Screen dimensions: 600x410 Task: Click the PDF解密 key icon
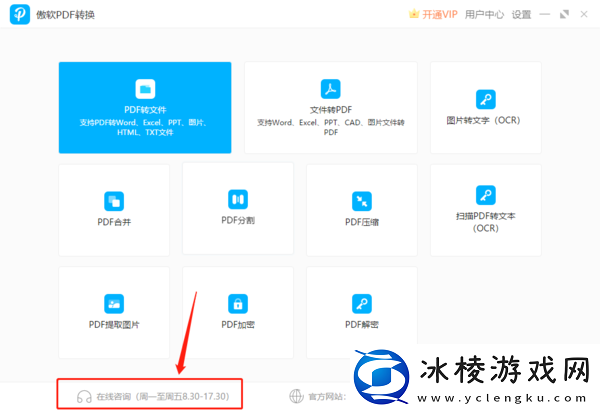coord(362,304)
